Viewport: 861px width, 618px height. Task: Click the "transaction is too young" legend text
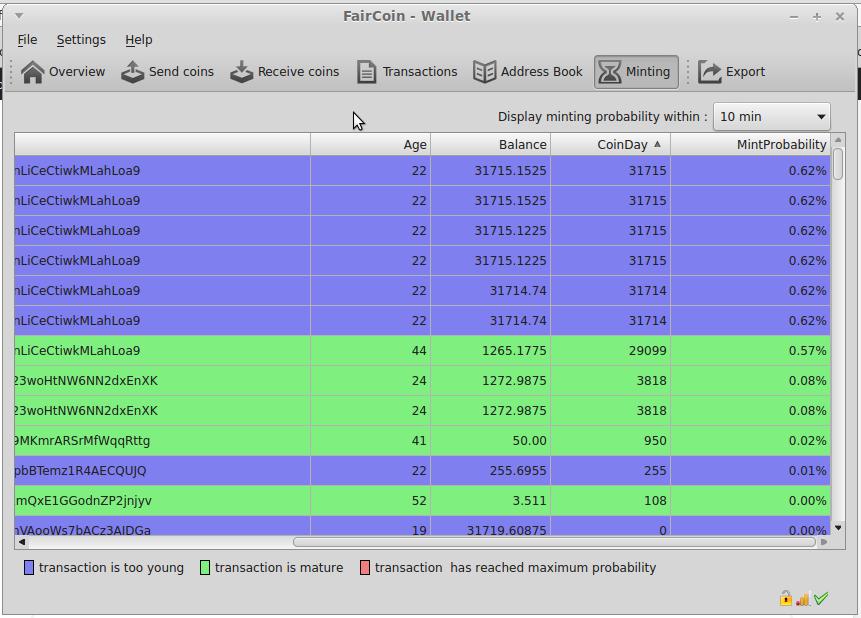tap(111, 567)
